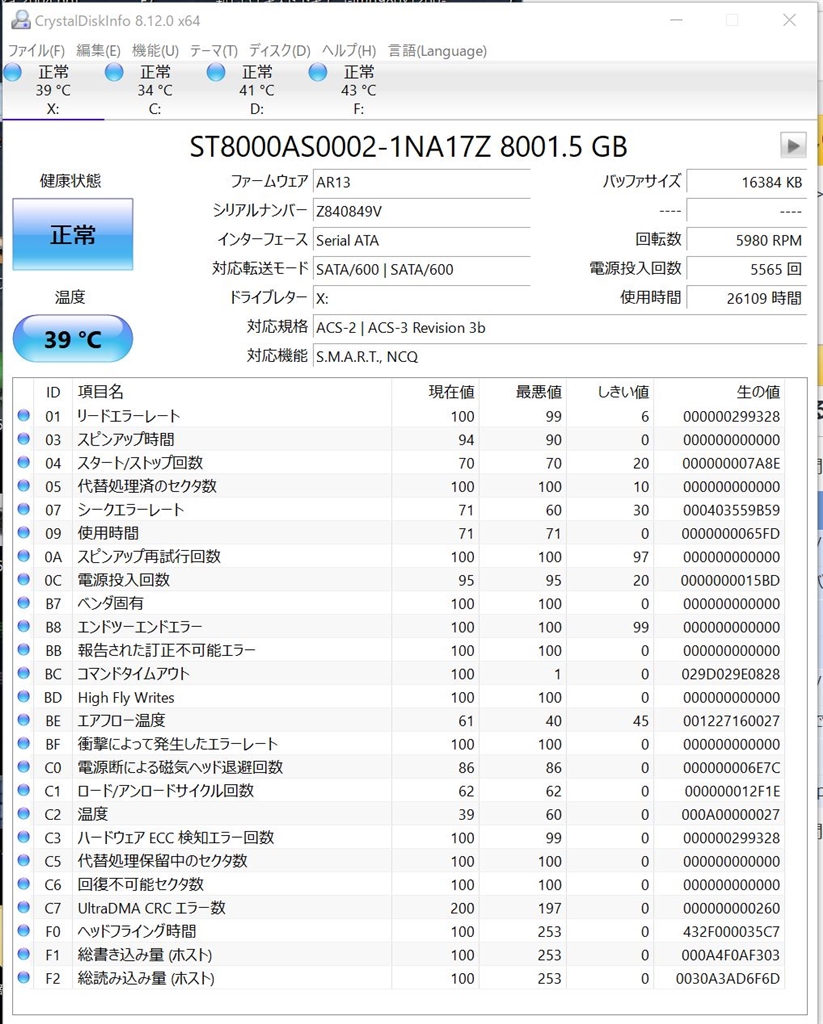
Task: Select the ロード/アンロードサイクル回数 row name
Action: tap(165, 791)
